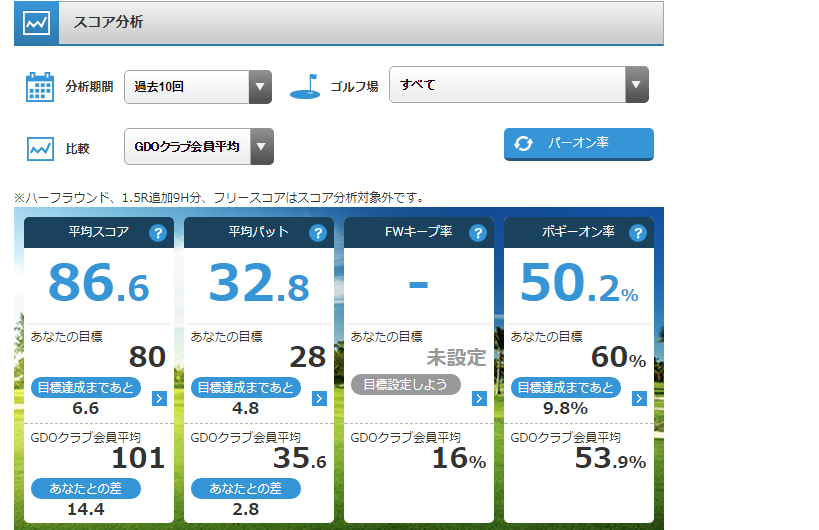The height and width of the screenshot is (530, 819).
Task: Click the 86.6 average score value
Action: pos(98,284)
